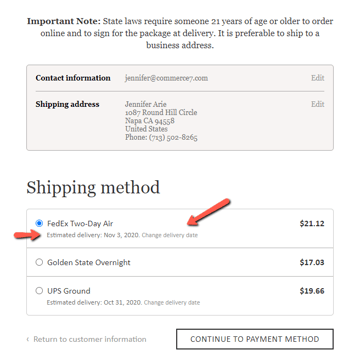Click the $21.12 shipping price
Image resolution: width=360 pixels, height=361 pixels.
(312, 223)
